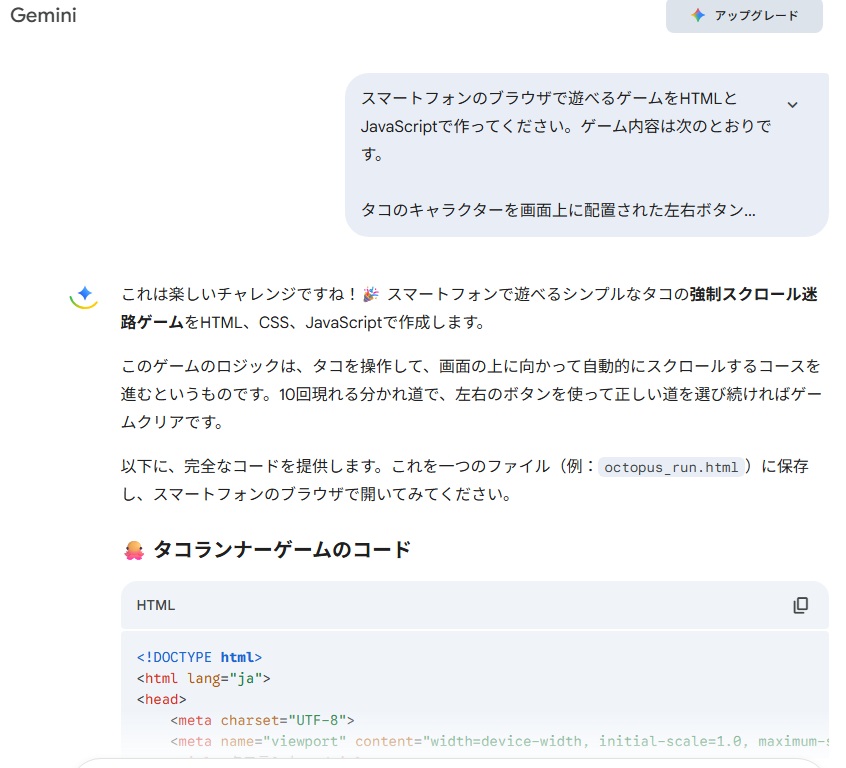Image resolution: width=846 pixels, height=768 pixels.
Task: Click the アップグレード upgrade button
Action: (744, 15)
